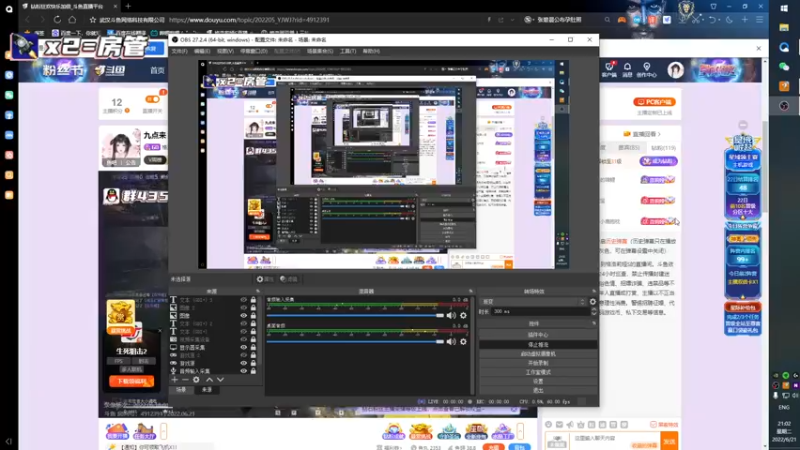Viewport: 800px width, 450px height.
Task: Open 客服 icon in Douyu header
Action: tap(609, 69)
